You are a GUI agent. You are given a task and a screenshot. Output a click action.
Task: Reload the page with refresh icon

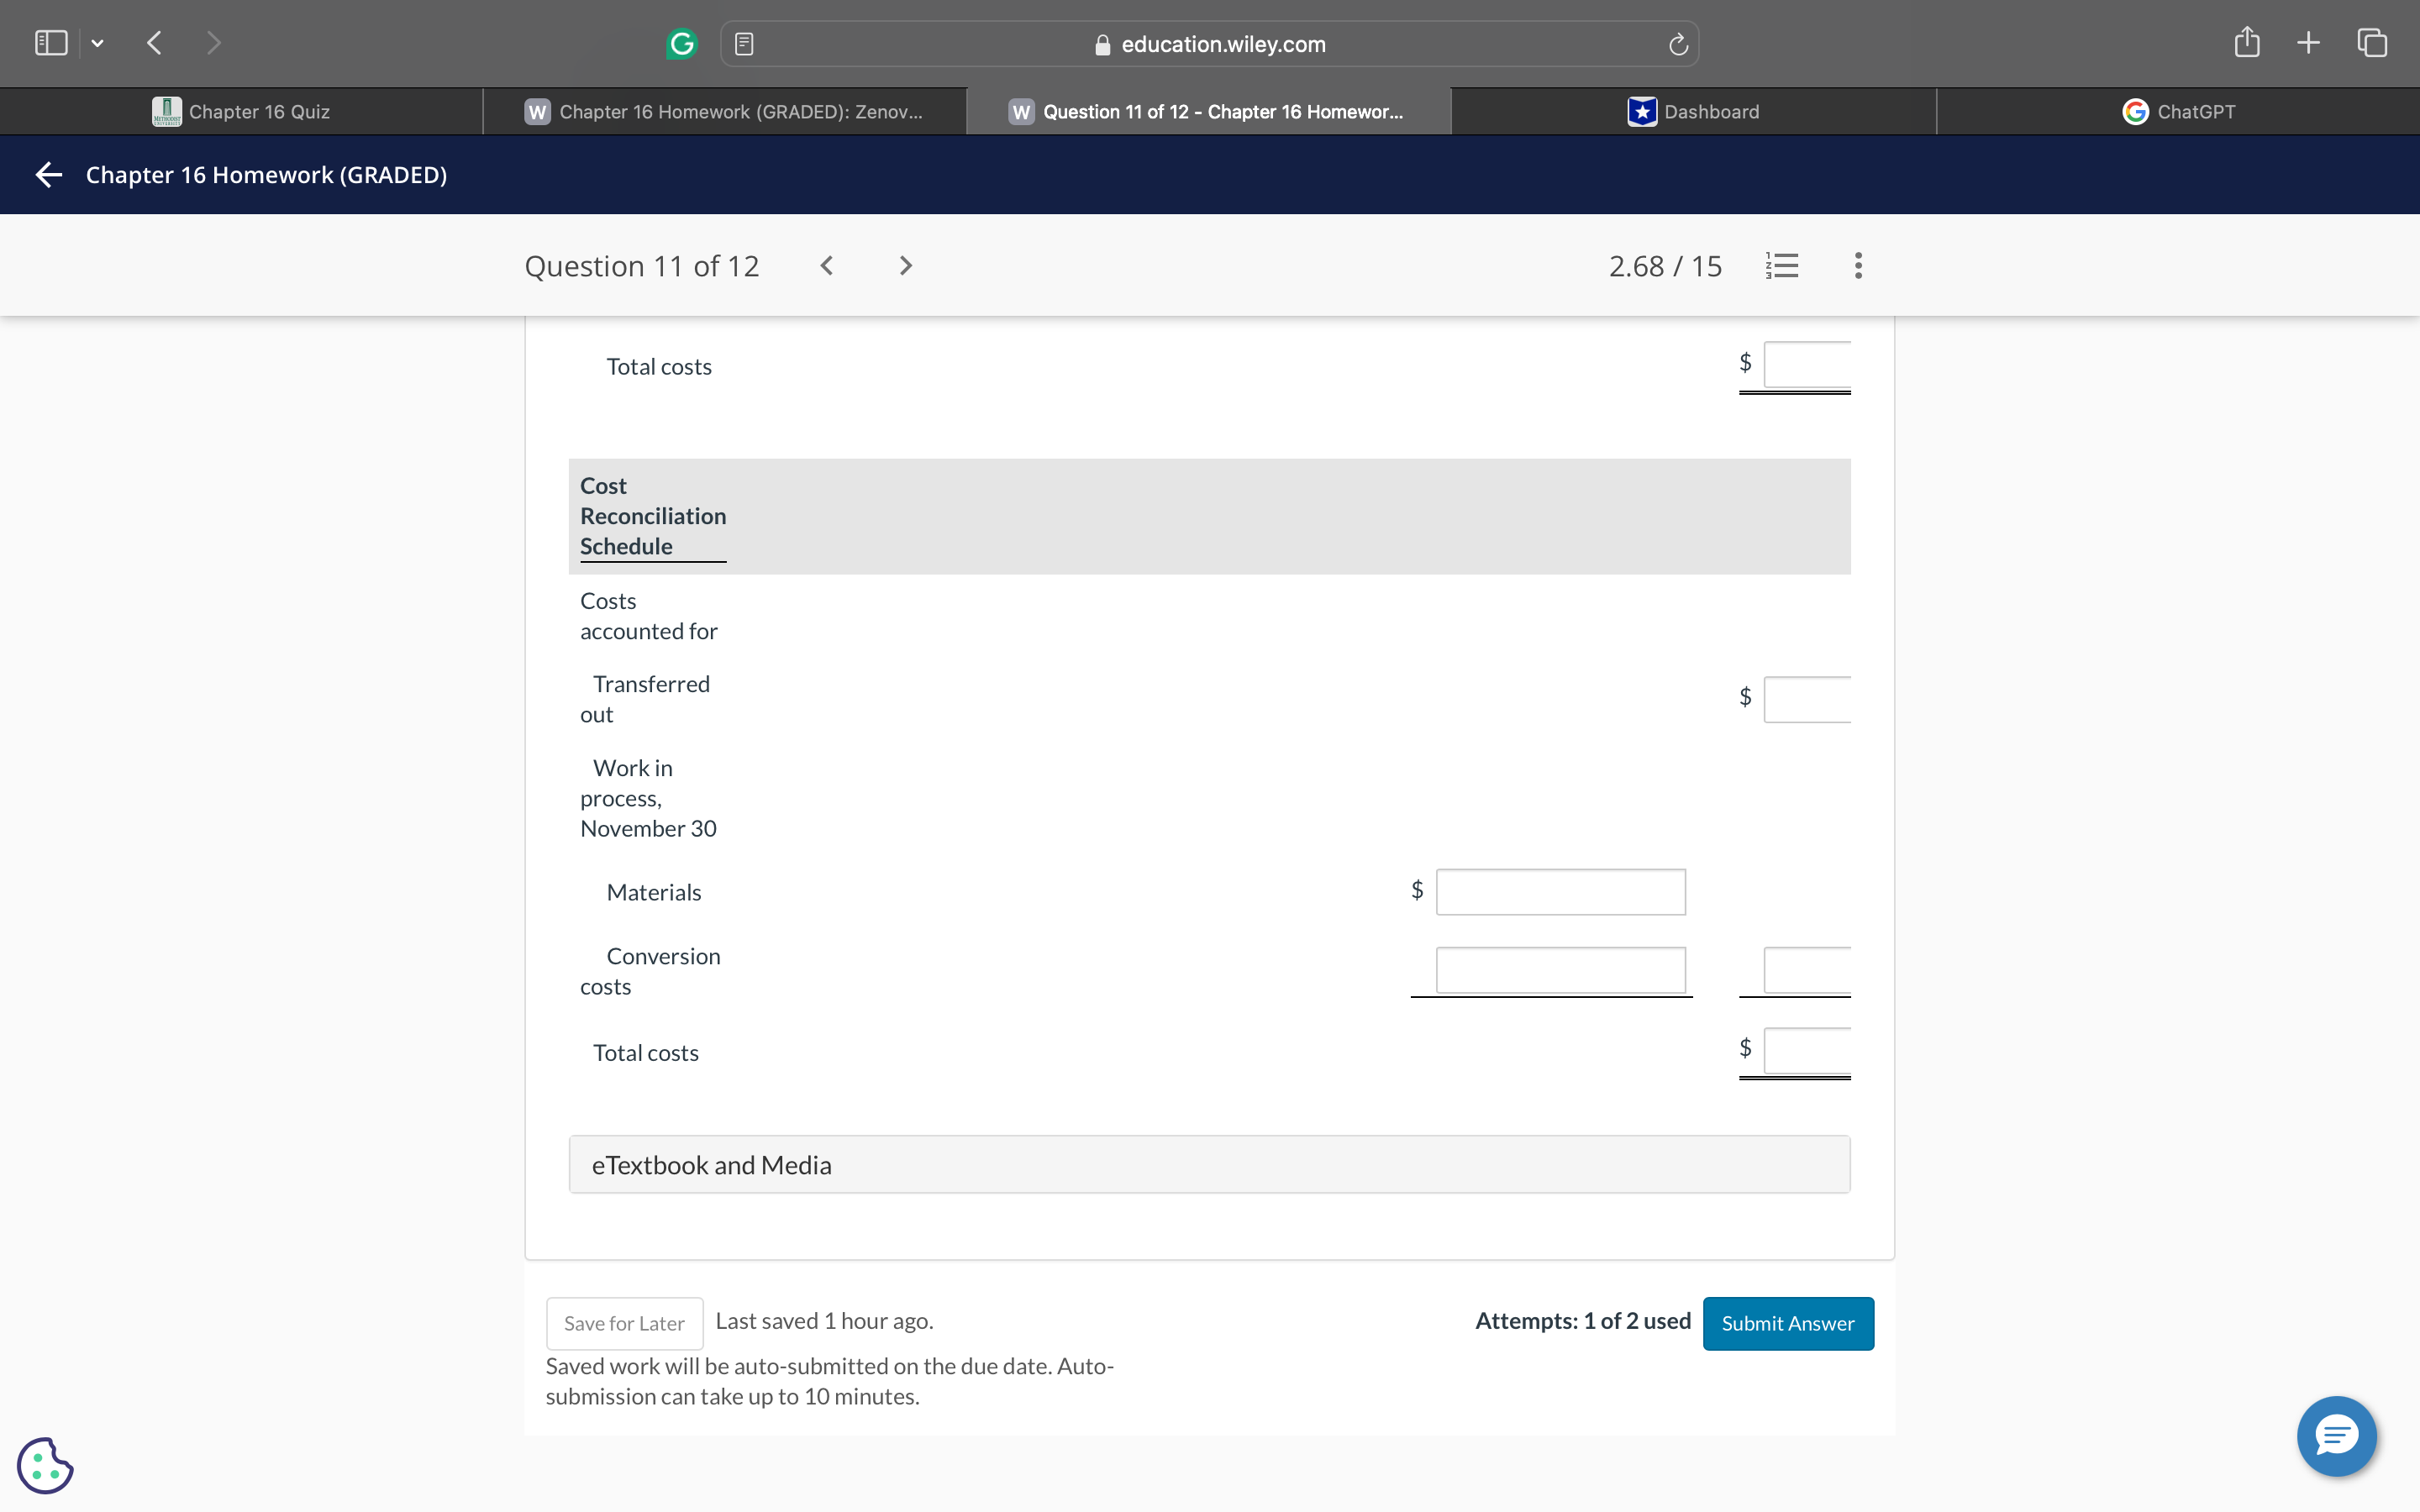point(1678,44)
